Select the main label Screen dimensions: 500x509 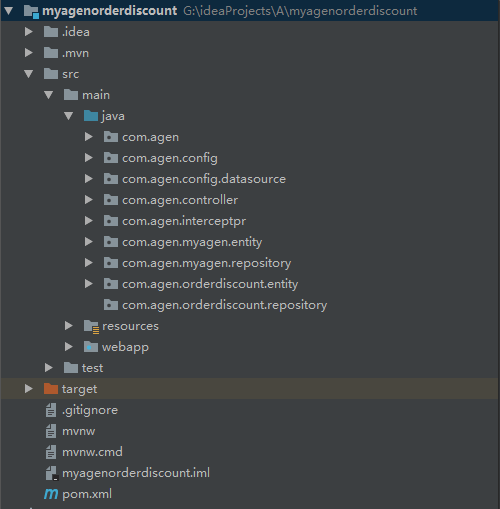pyautogui.click(x=96, y=95)
